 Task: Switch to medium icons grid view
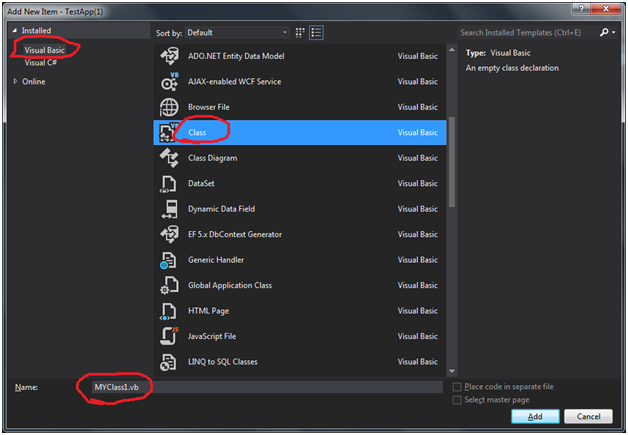pyautogui.click(x=300, y=32)
